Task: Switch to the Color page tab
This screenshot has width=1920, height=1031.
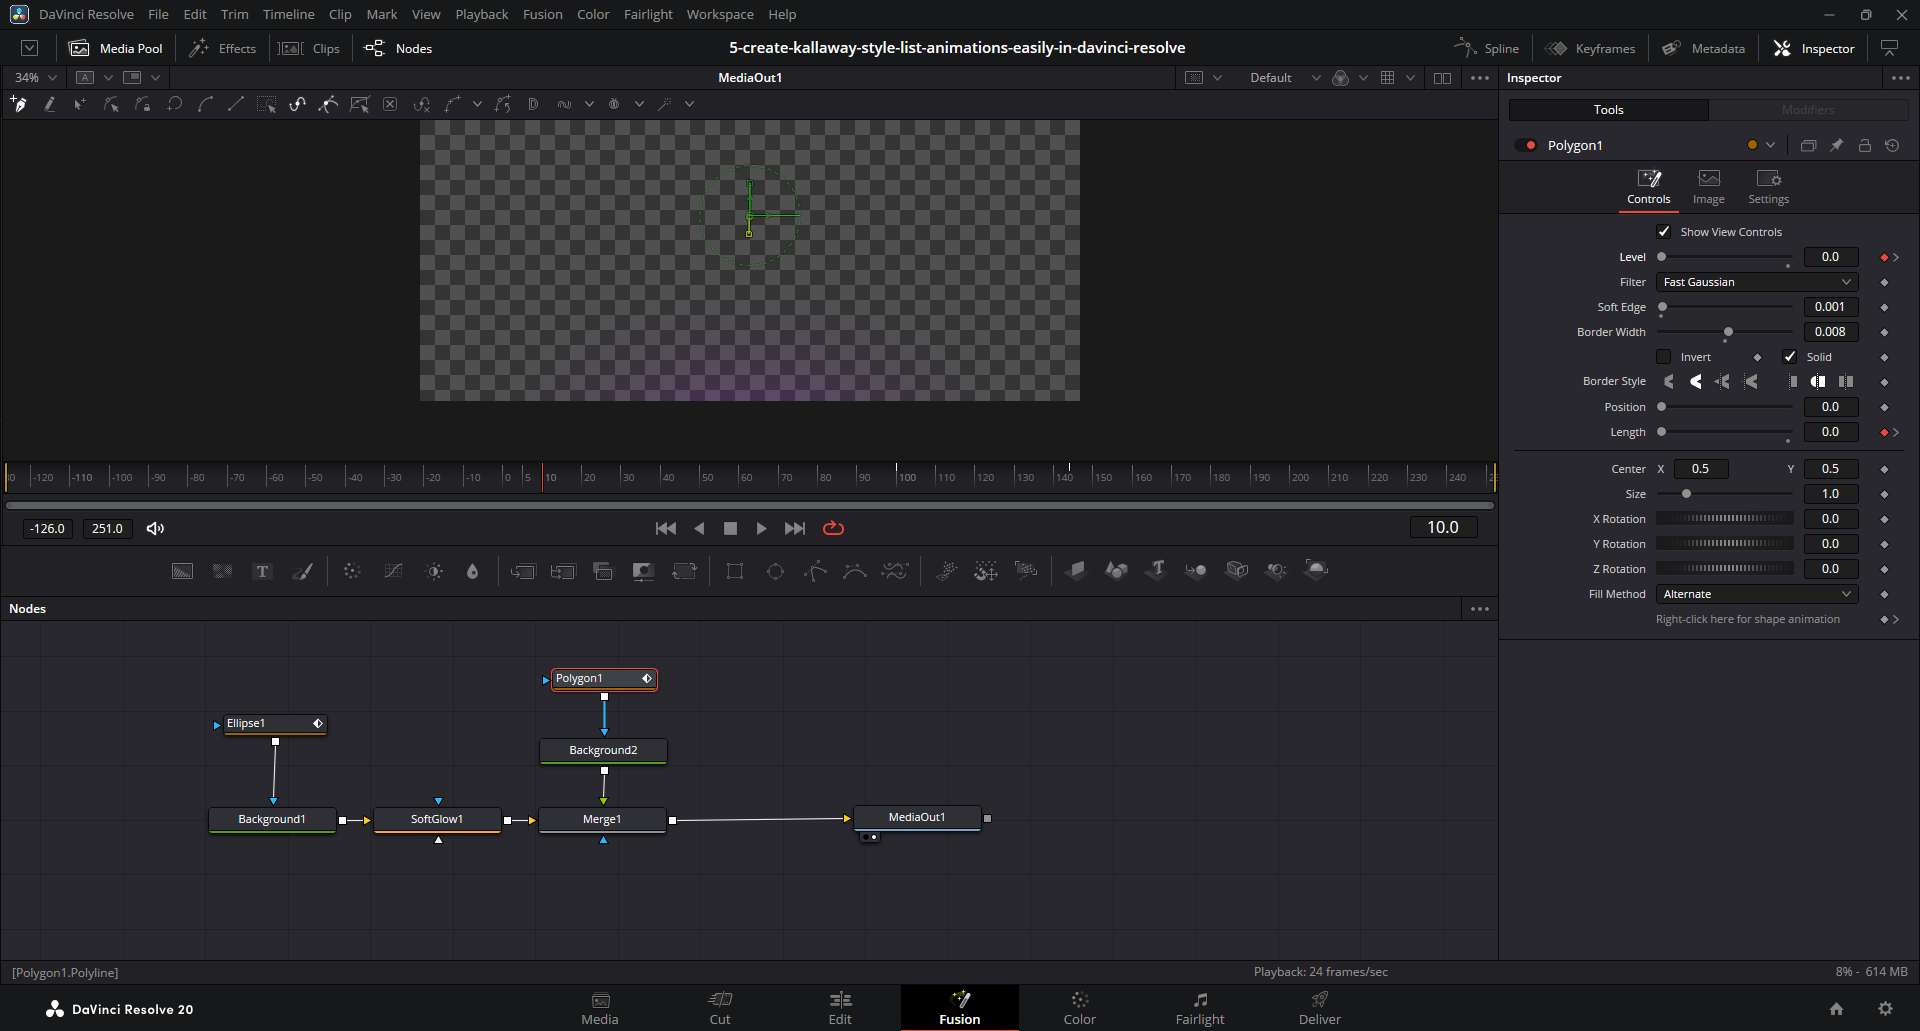Action: point(1079,1008)
